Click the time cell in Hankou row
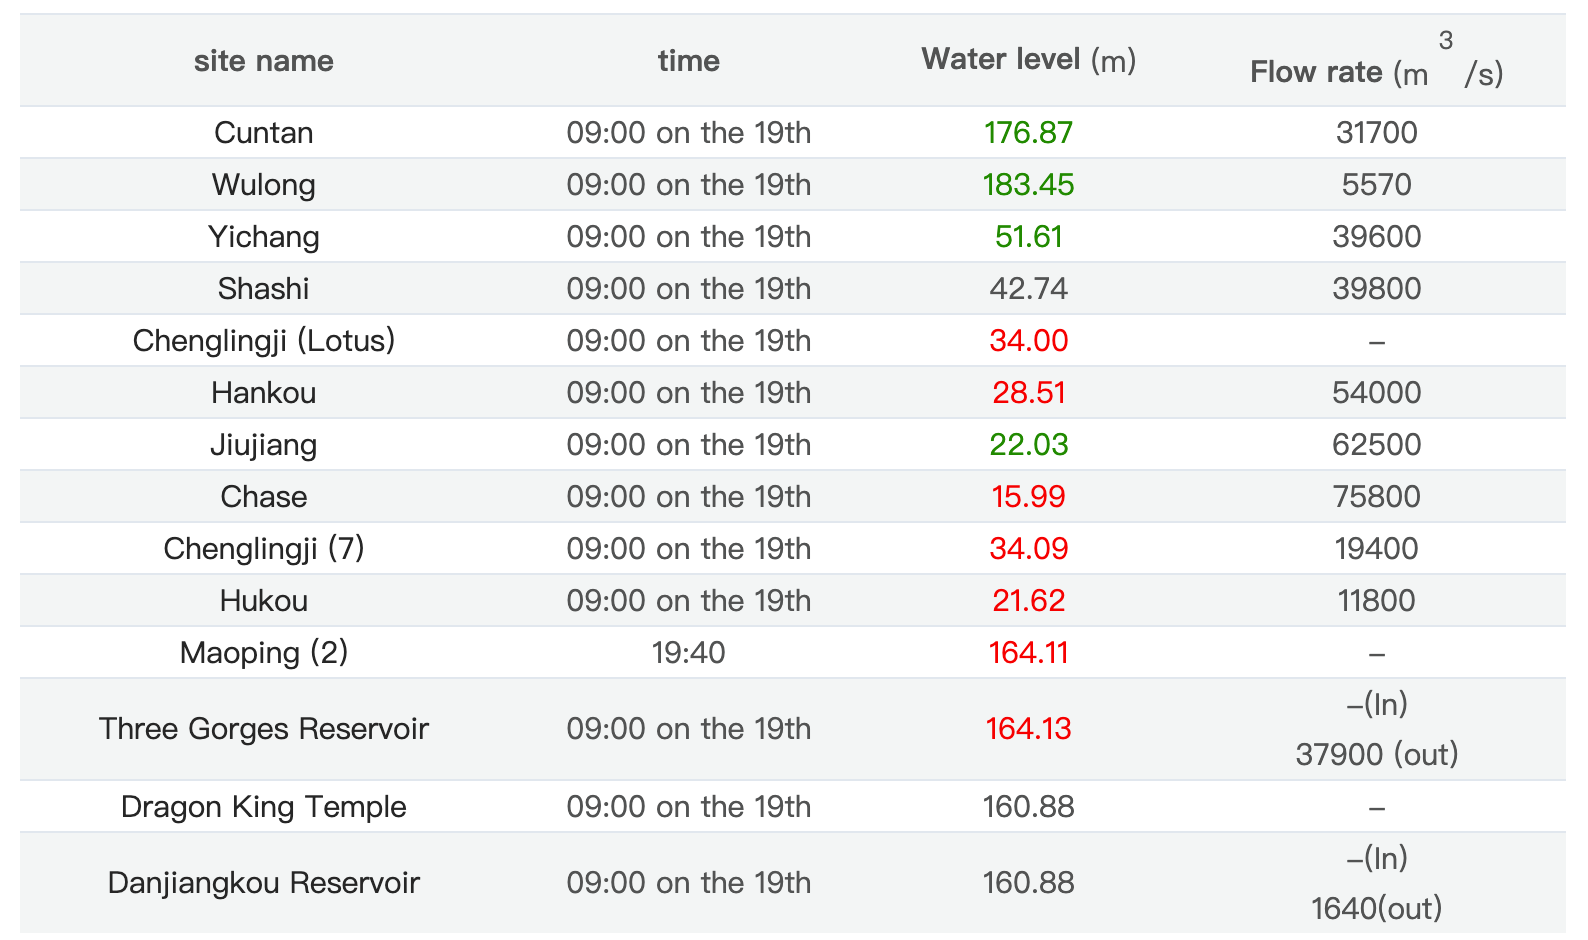 [689, 393]
